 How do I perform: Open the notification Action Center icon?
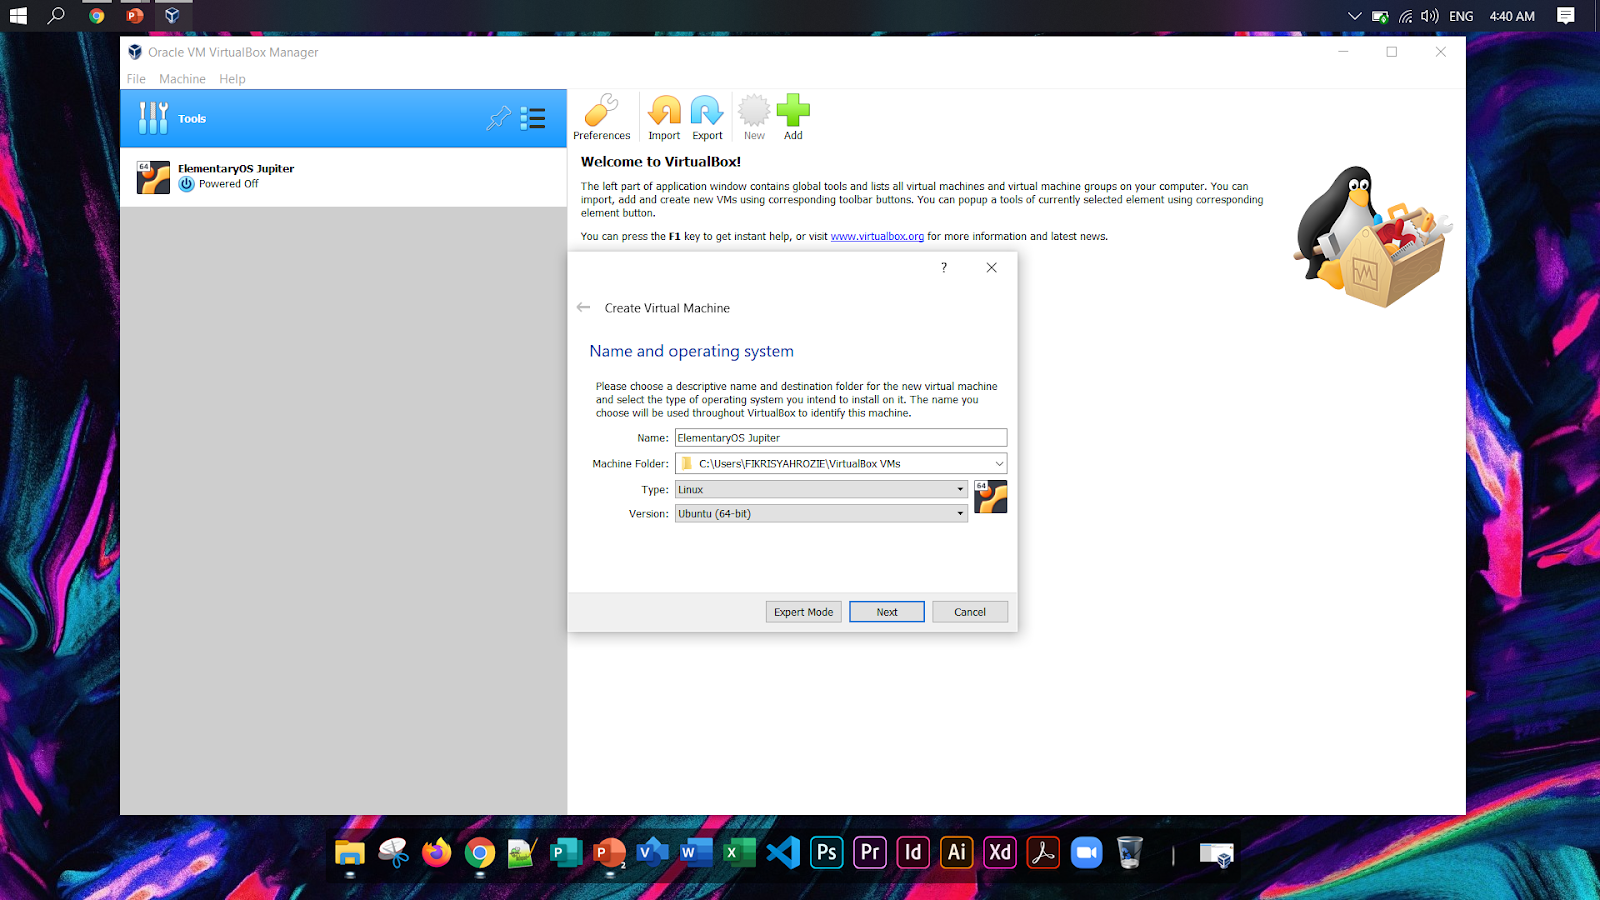[1566, 16]
